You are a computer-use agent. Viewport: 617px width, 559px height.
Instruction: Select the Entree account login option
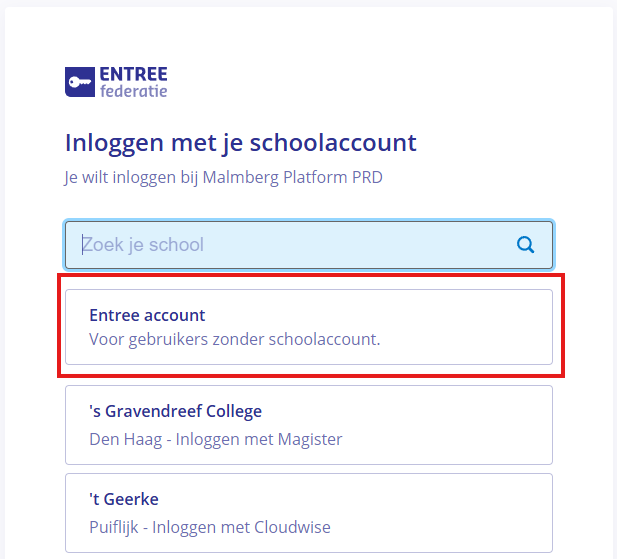[309, 327]
